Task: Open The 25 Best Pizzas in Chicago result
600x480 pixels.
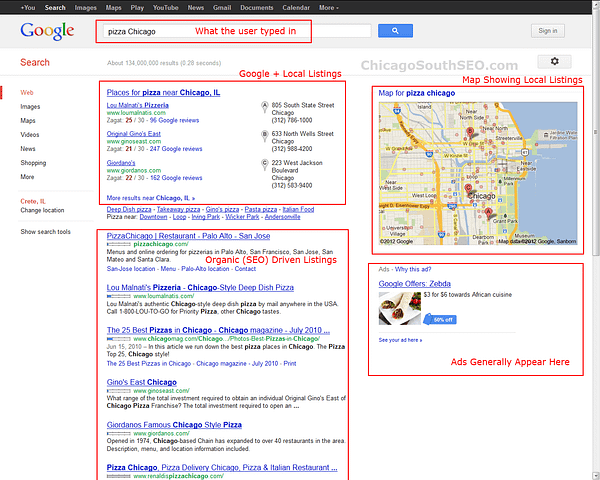Action: click(218, 330)
